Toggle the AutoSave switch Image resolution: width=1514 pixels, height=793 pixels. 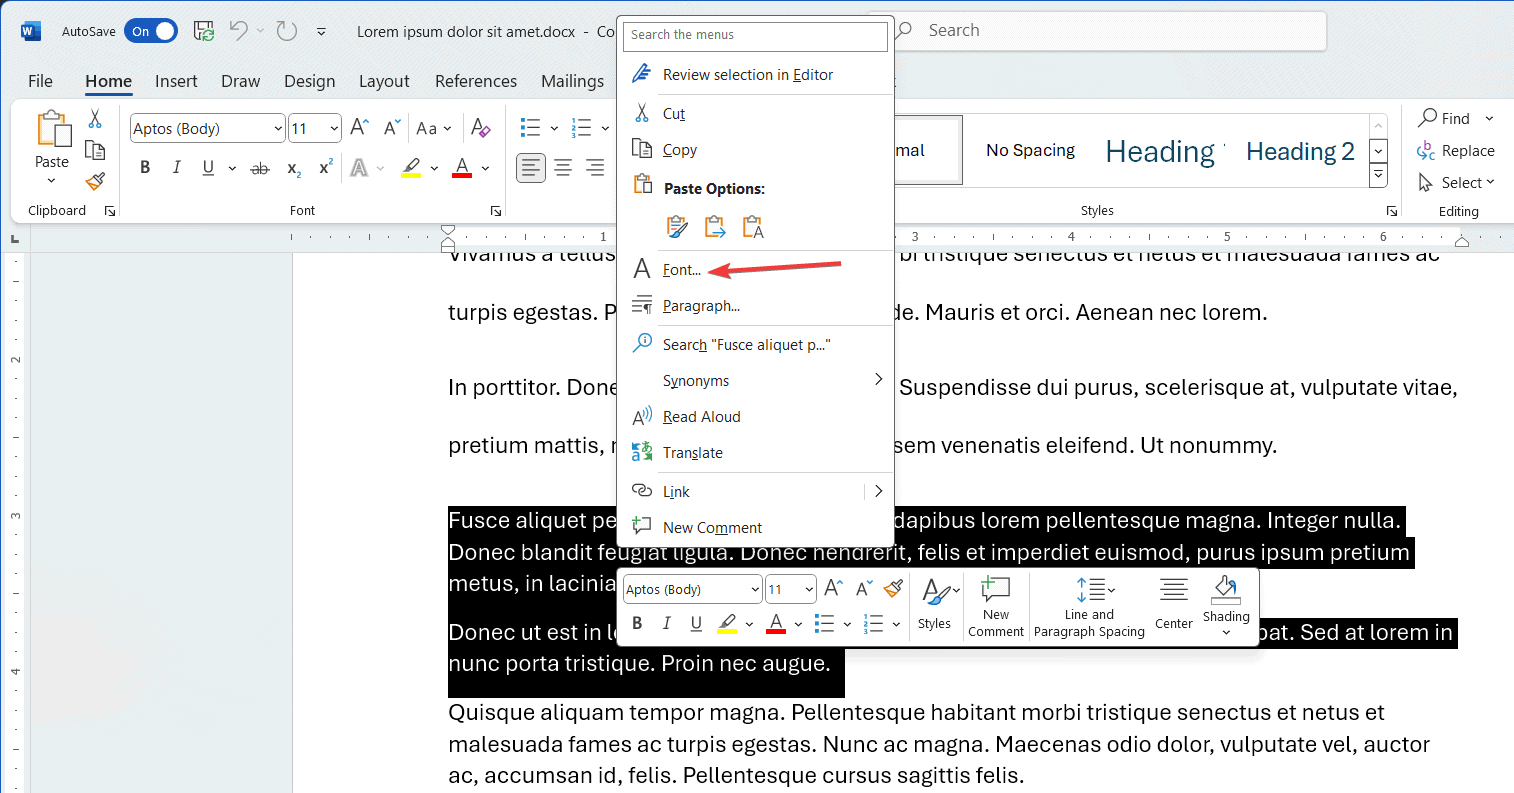point(151,31)
